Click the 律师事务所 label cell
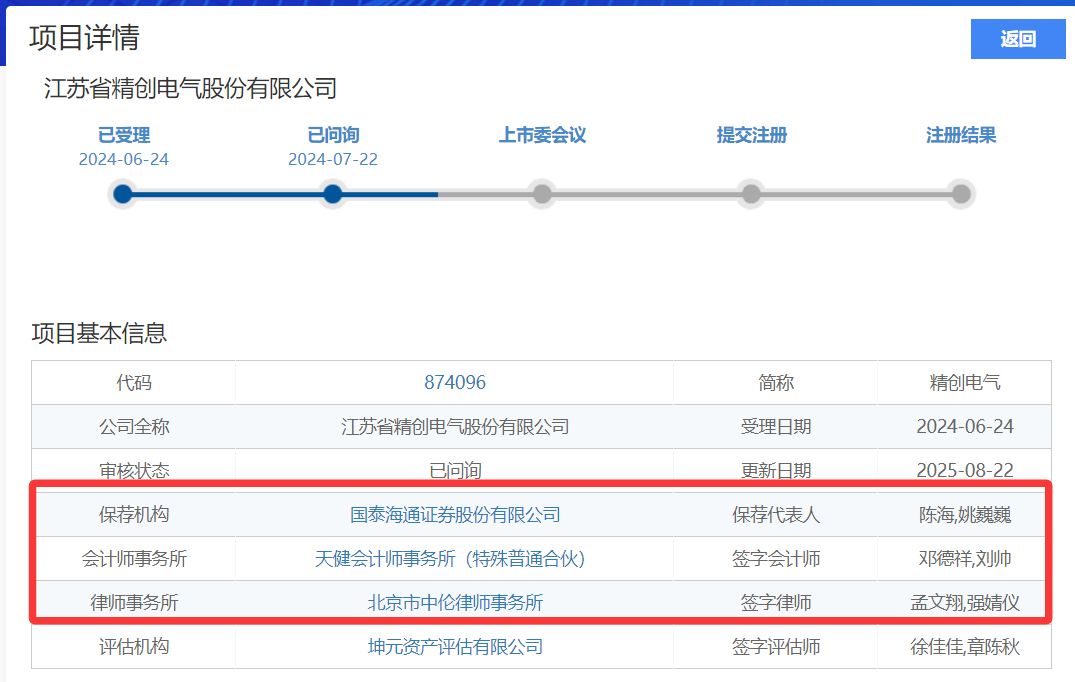The height and width of the screenshot is (682, 1075). coord(134,602)
